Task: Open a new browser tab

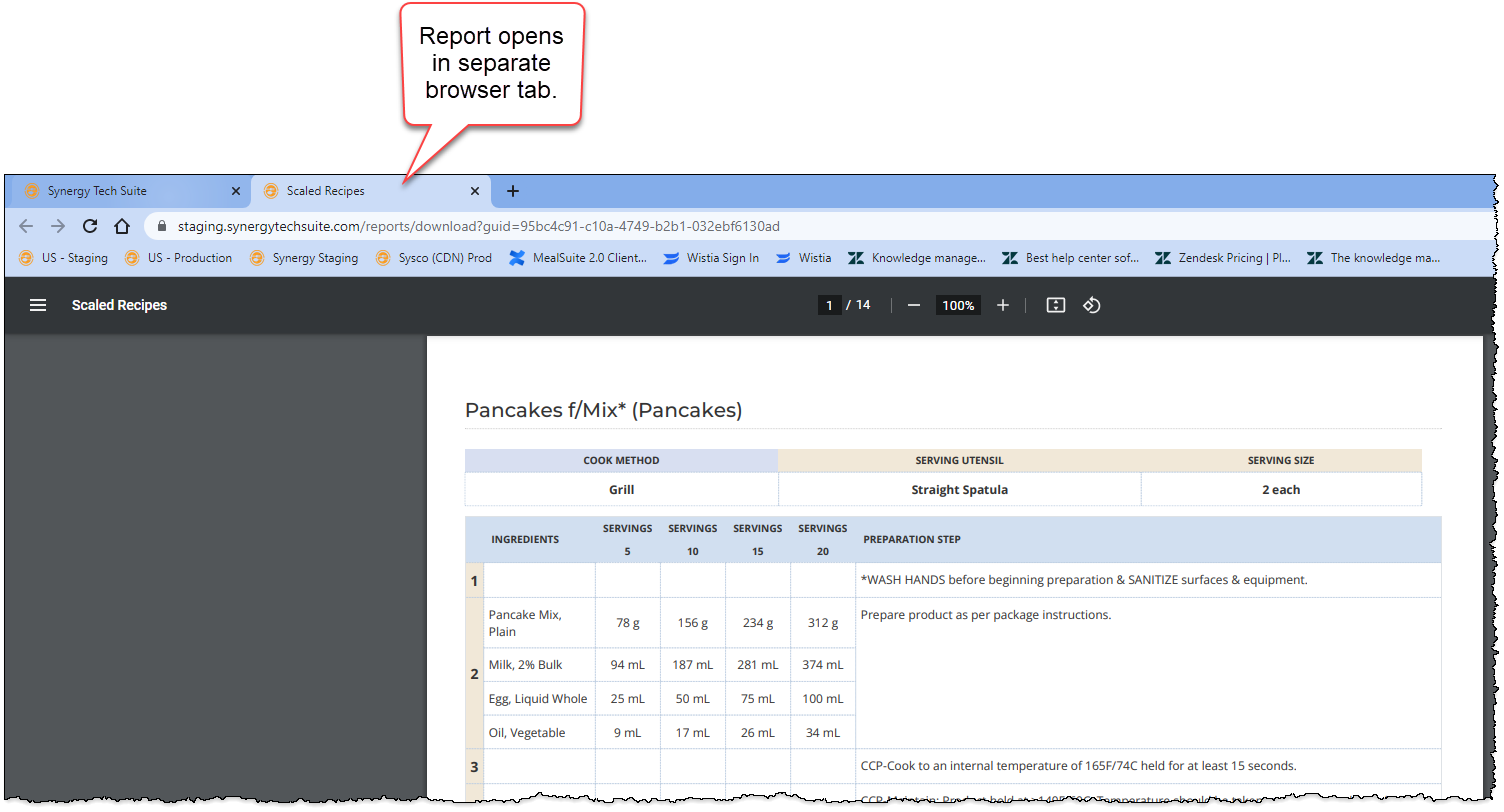Action: click(x=513, y=191)
